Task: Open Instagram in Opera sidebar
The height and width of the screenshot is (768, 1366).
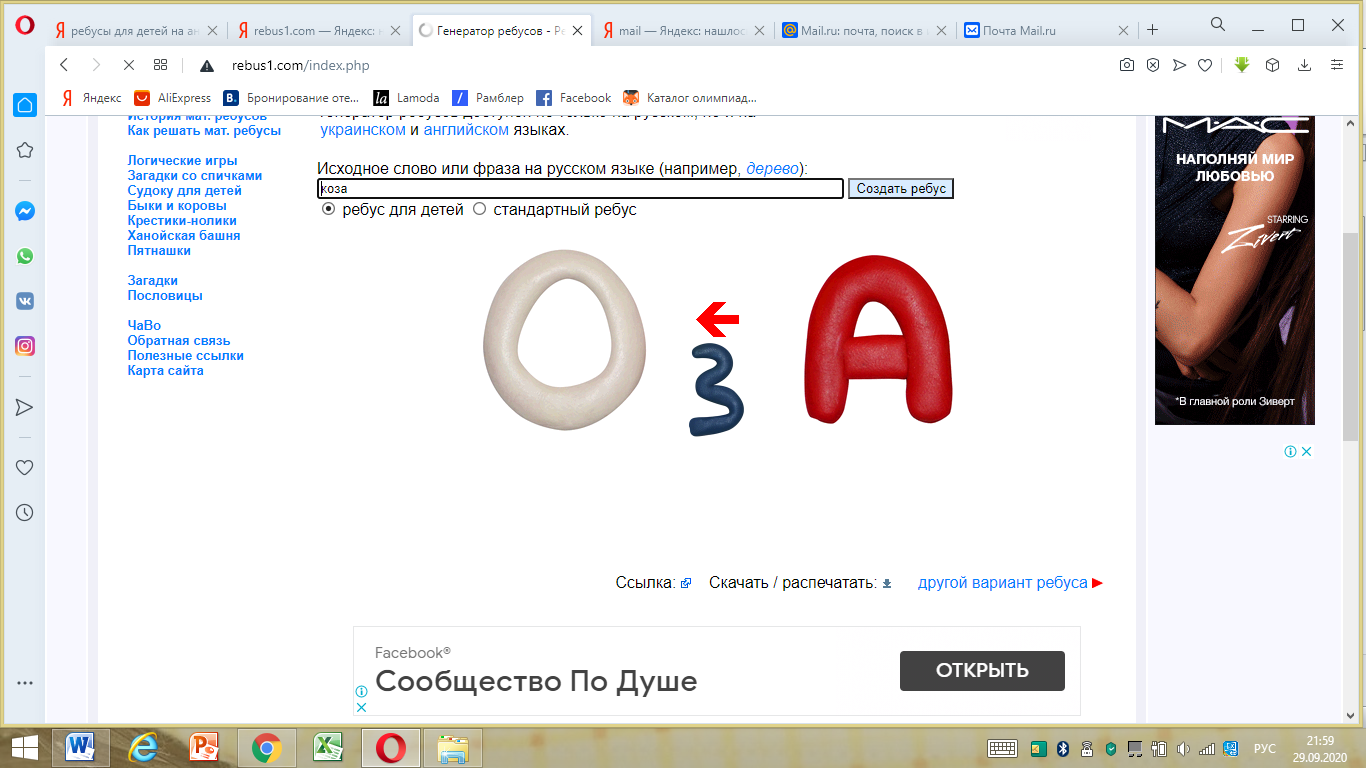Action: 25,347
